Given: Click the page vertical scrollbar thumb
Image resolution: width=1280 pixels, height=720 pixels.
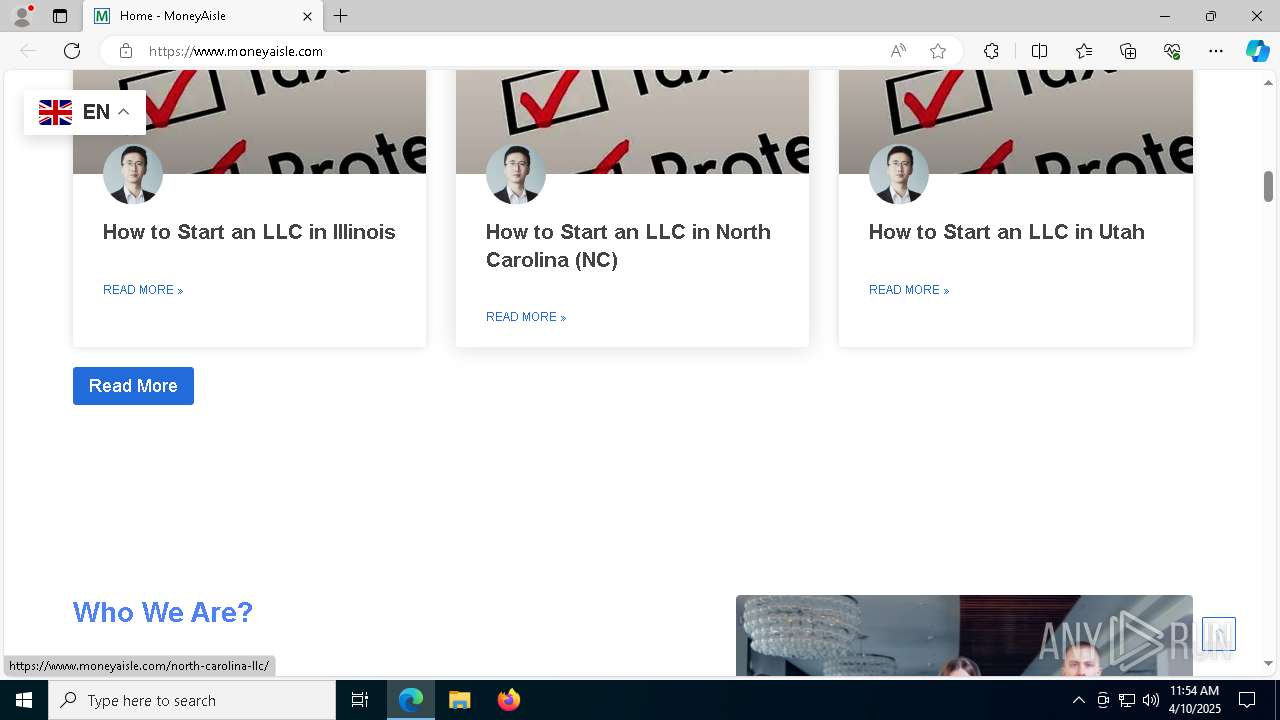Looking at the screenshot, I should pyautogui.click(x=1268, y=186).
